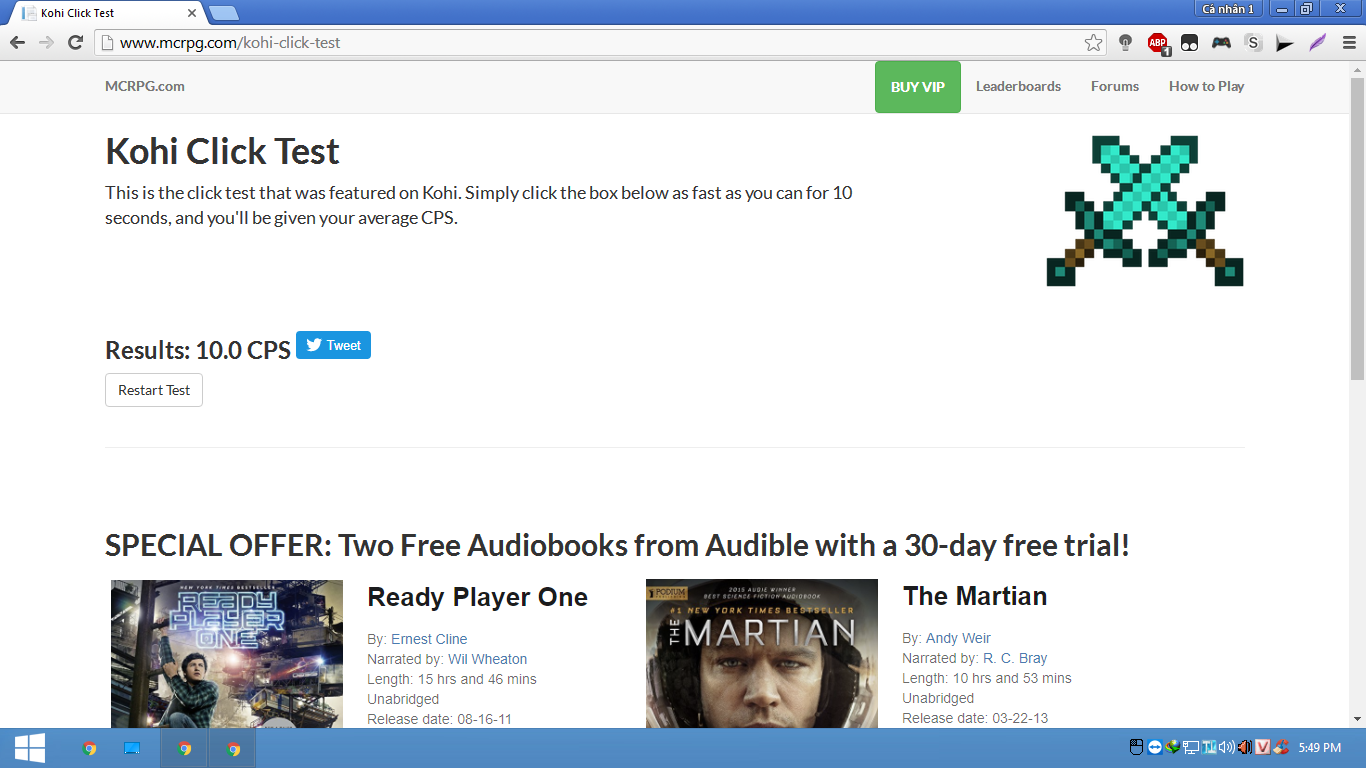Open the How to Play page

click(x=1206, y=86)
